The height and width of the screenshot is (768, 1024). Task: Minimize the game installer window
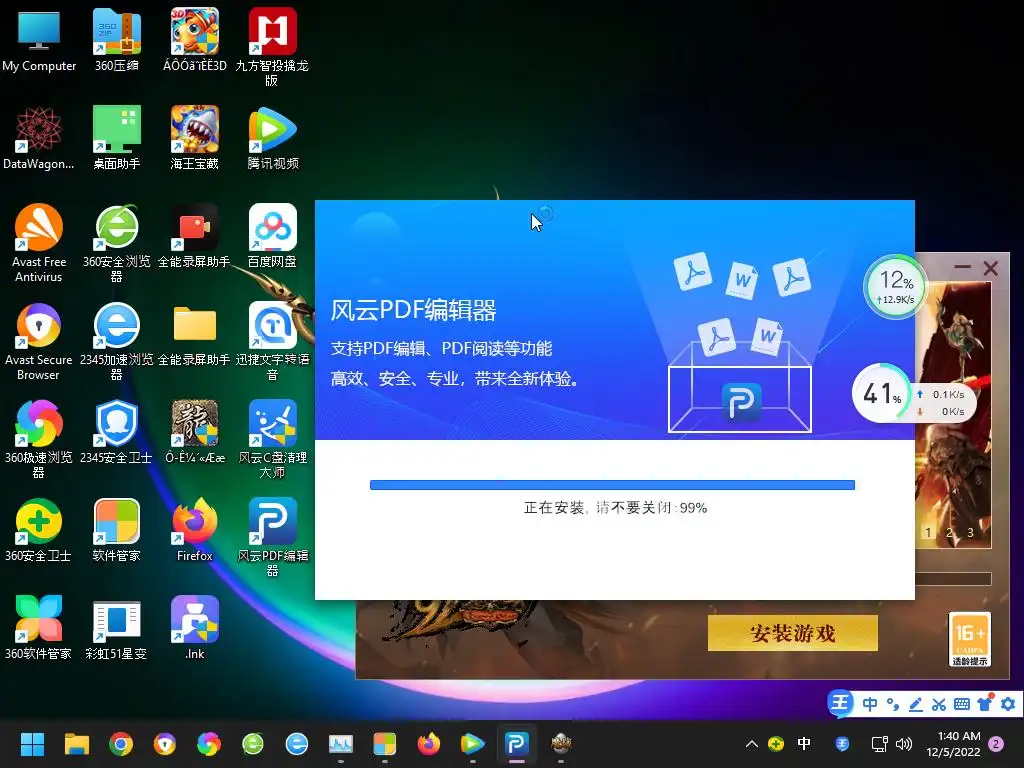pyautogui.click(x=962, y=267)
